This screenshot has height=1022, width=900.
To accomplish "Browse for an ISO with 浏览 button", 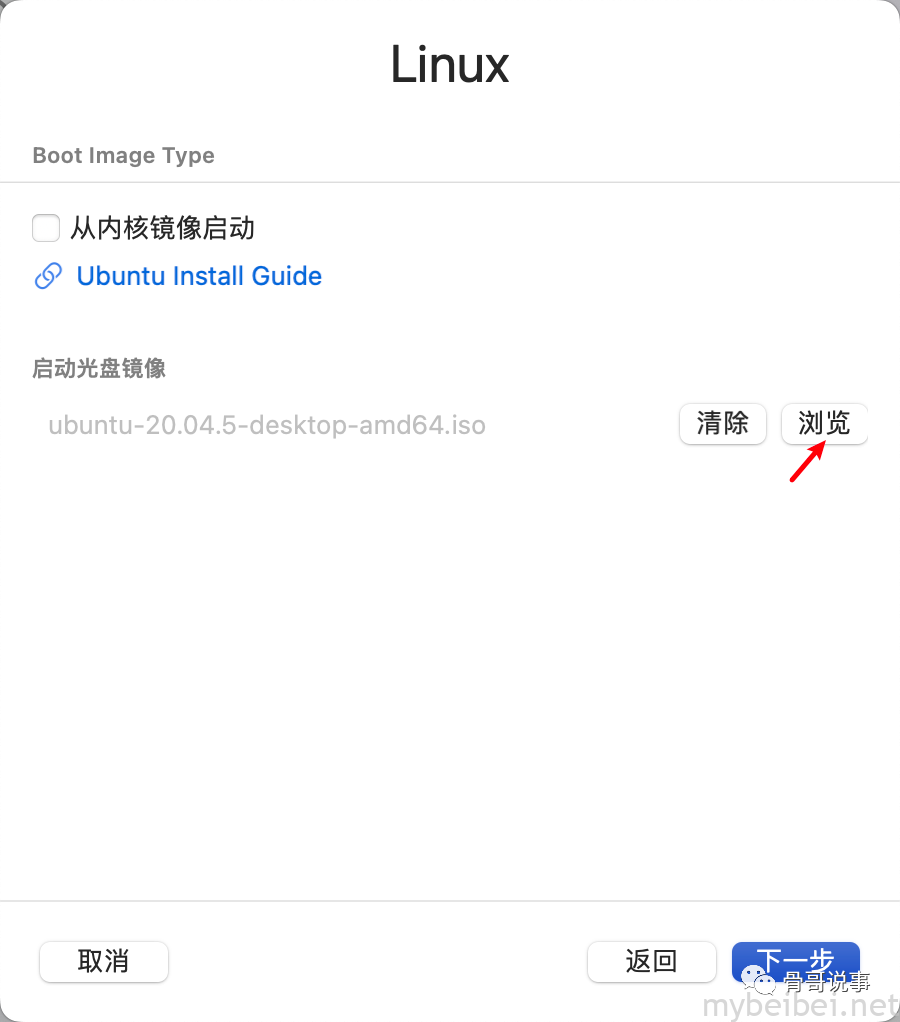I will tap(824, 424).
